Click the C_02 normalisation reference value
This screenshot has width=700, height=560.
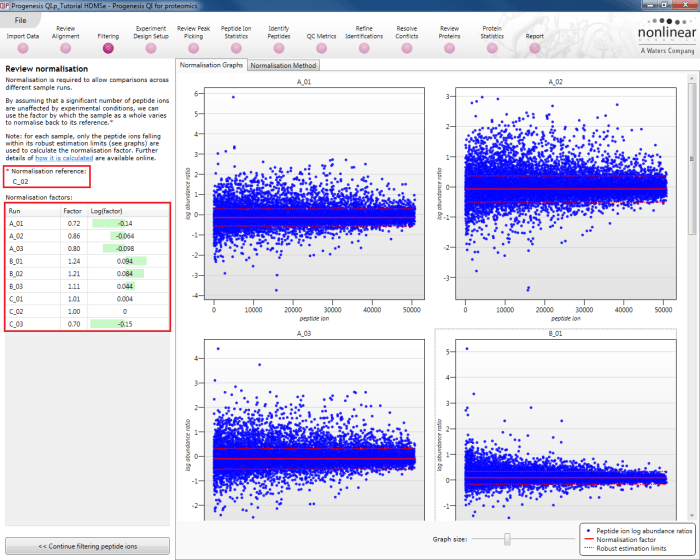point(21,181)
